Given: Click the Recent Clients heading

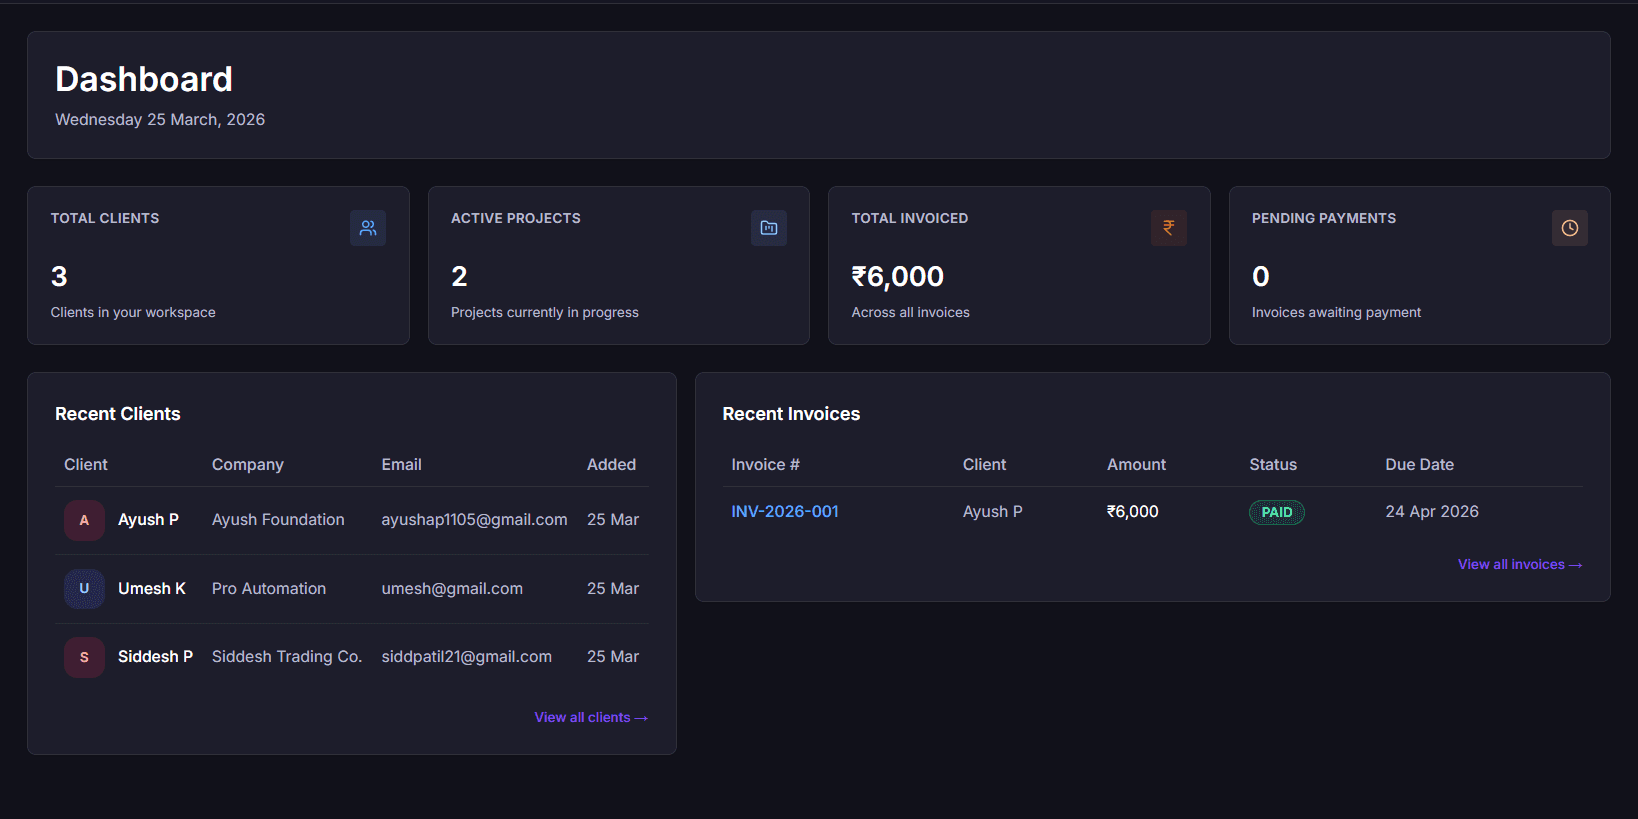Looking at the screenshot, I should [118, 414].
